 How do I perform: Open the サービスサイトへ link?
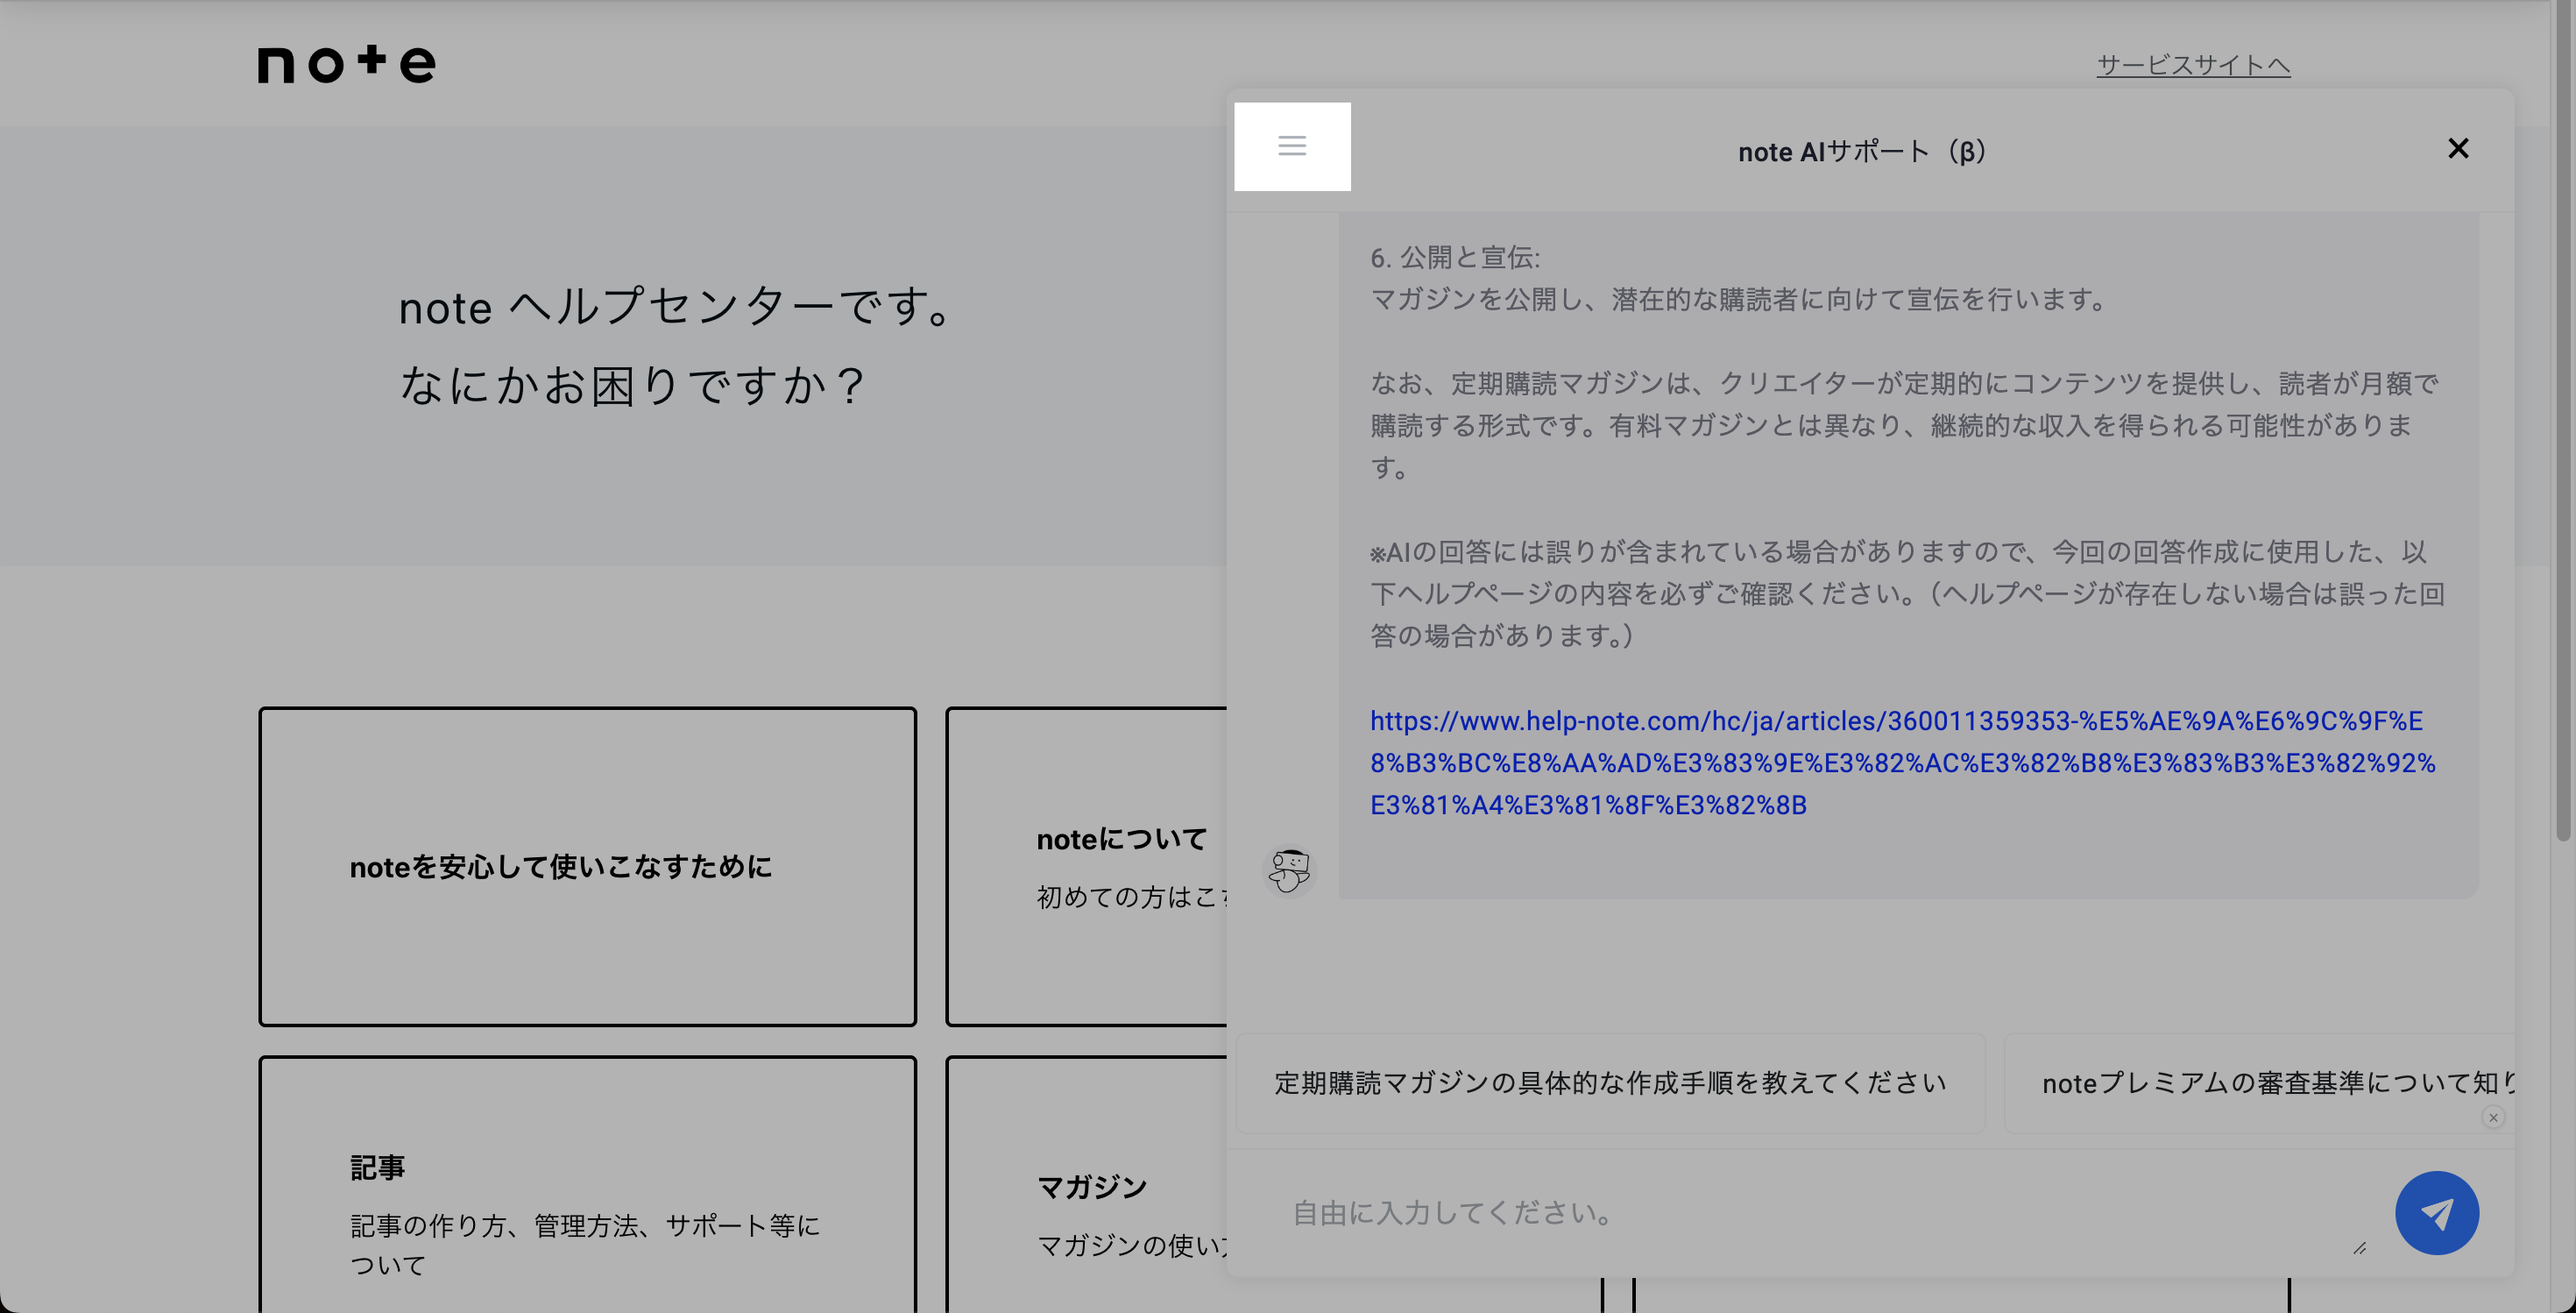(2193, 65)
